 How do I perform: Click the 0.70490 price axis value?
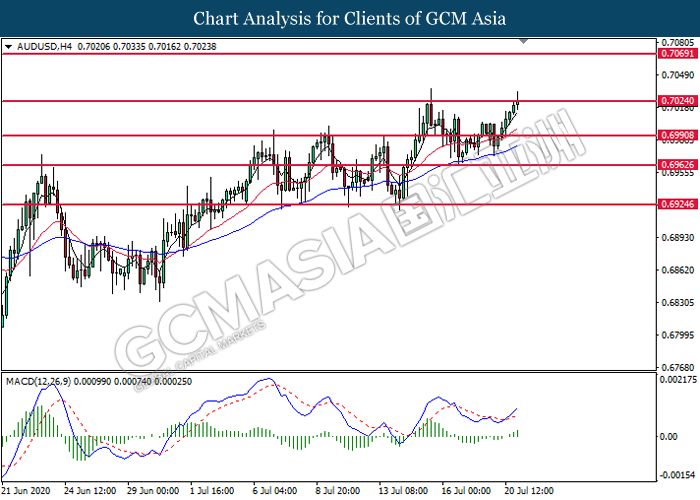[x=678, y=75]
